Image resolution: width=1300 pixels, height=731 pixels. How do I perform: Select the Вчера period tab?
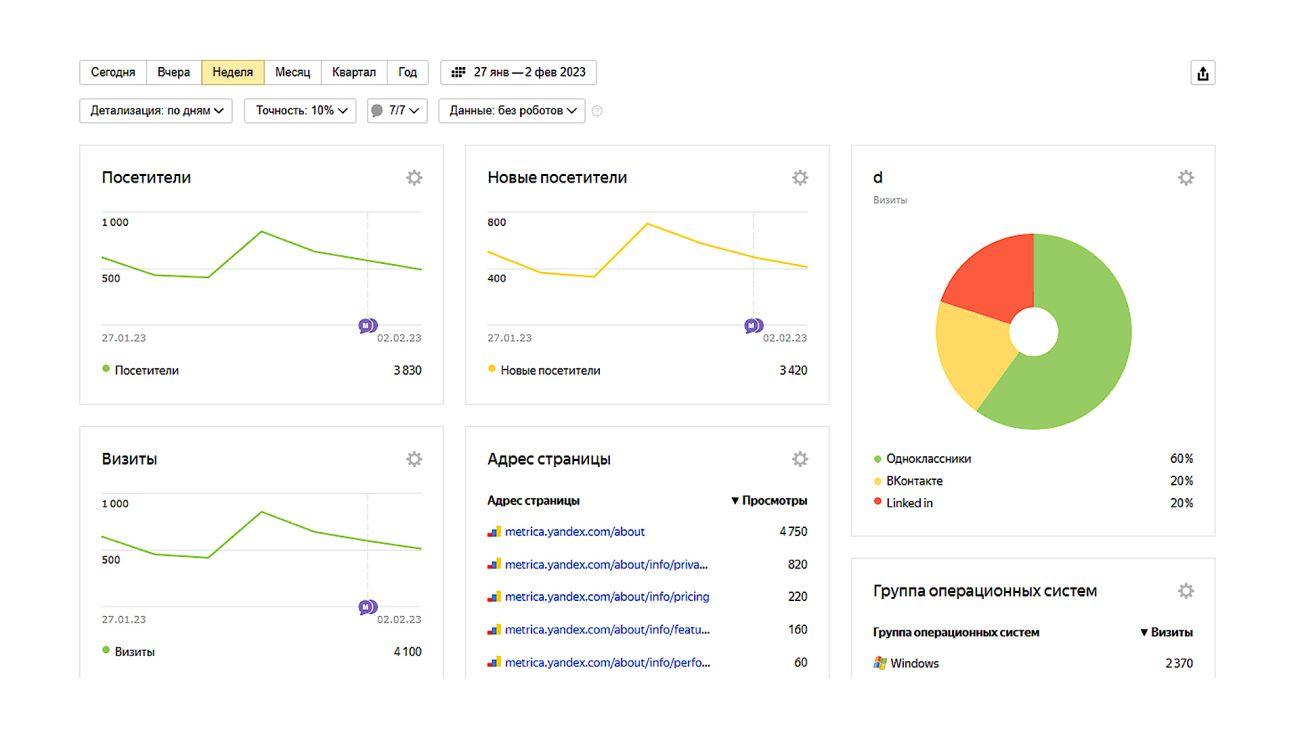point(174,72)
